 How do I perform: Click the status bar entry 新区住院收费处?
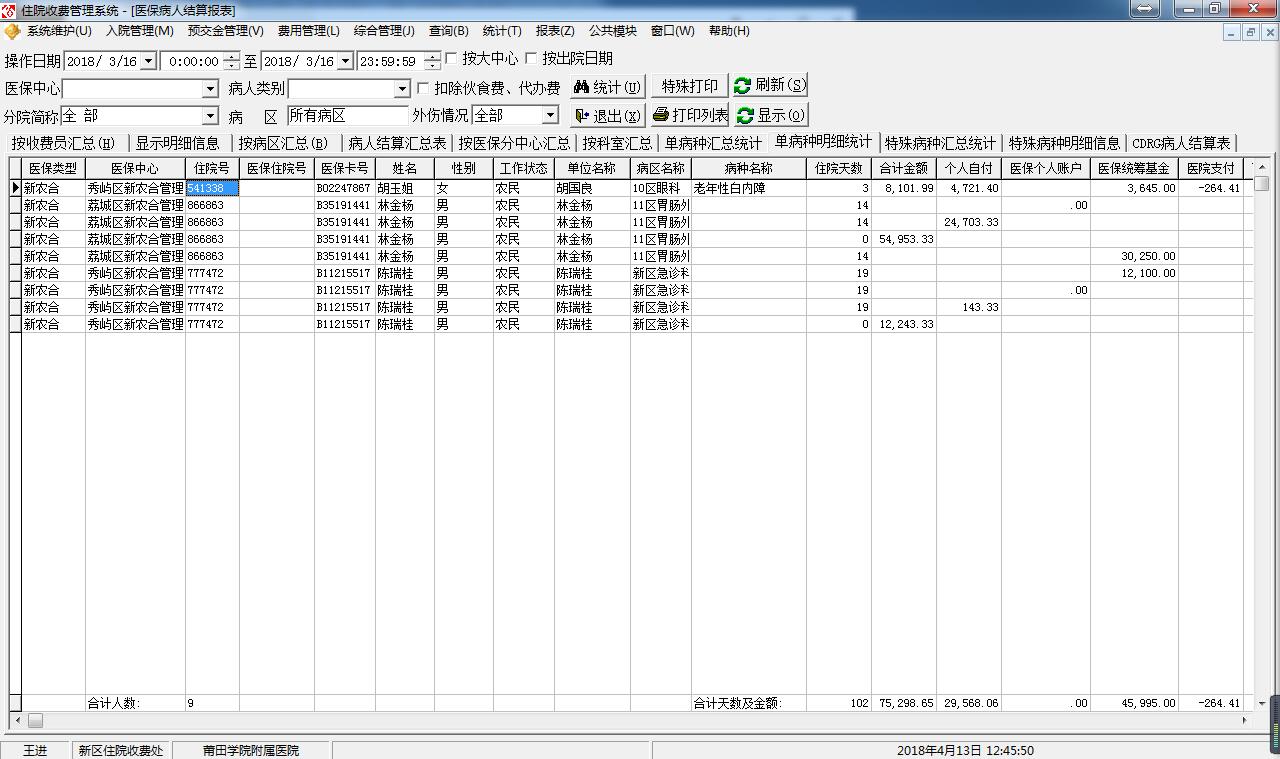pyautogui.click(x=121, y=750)
